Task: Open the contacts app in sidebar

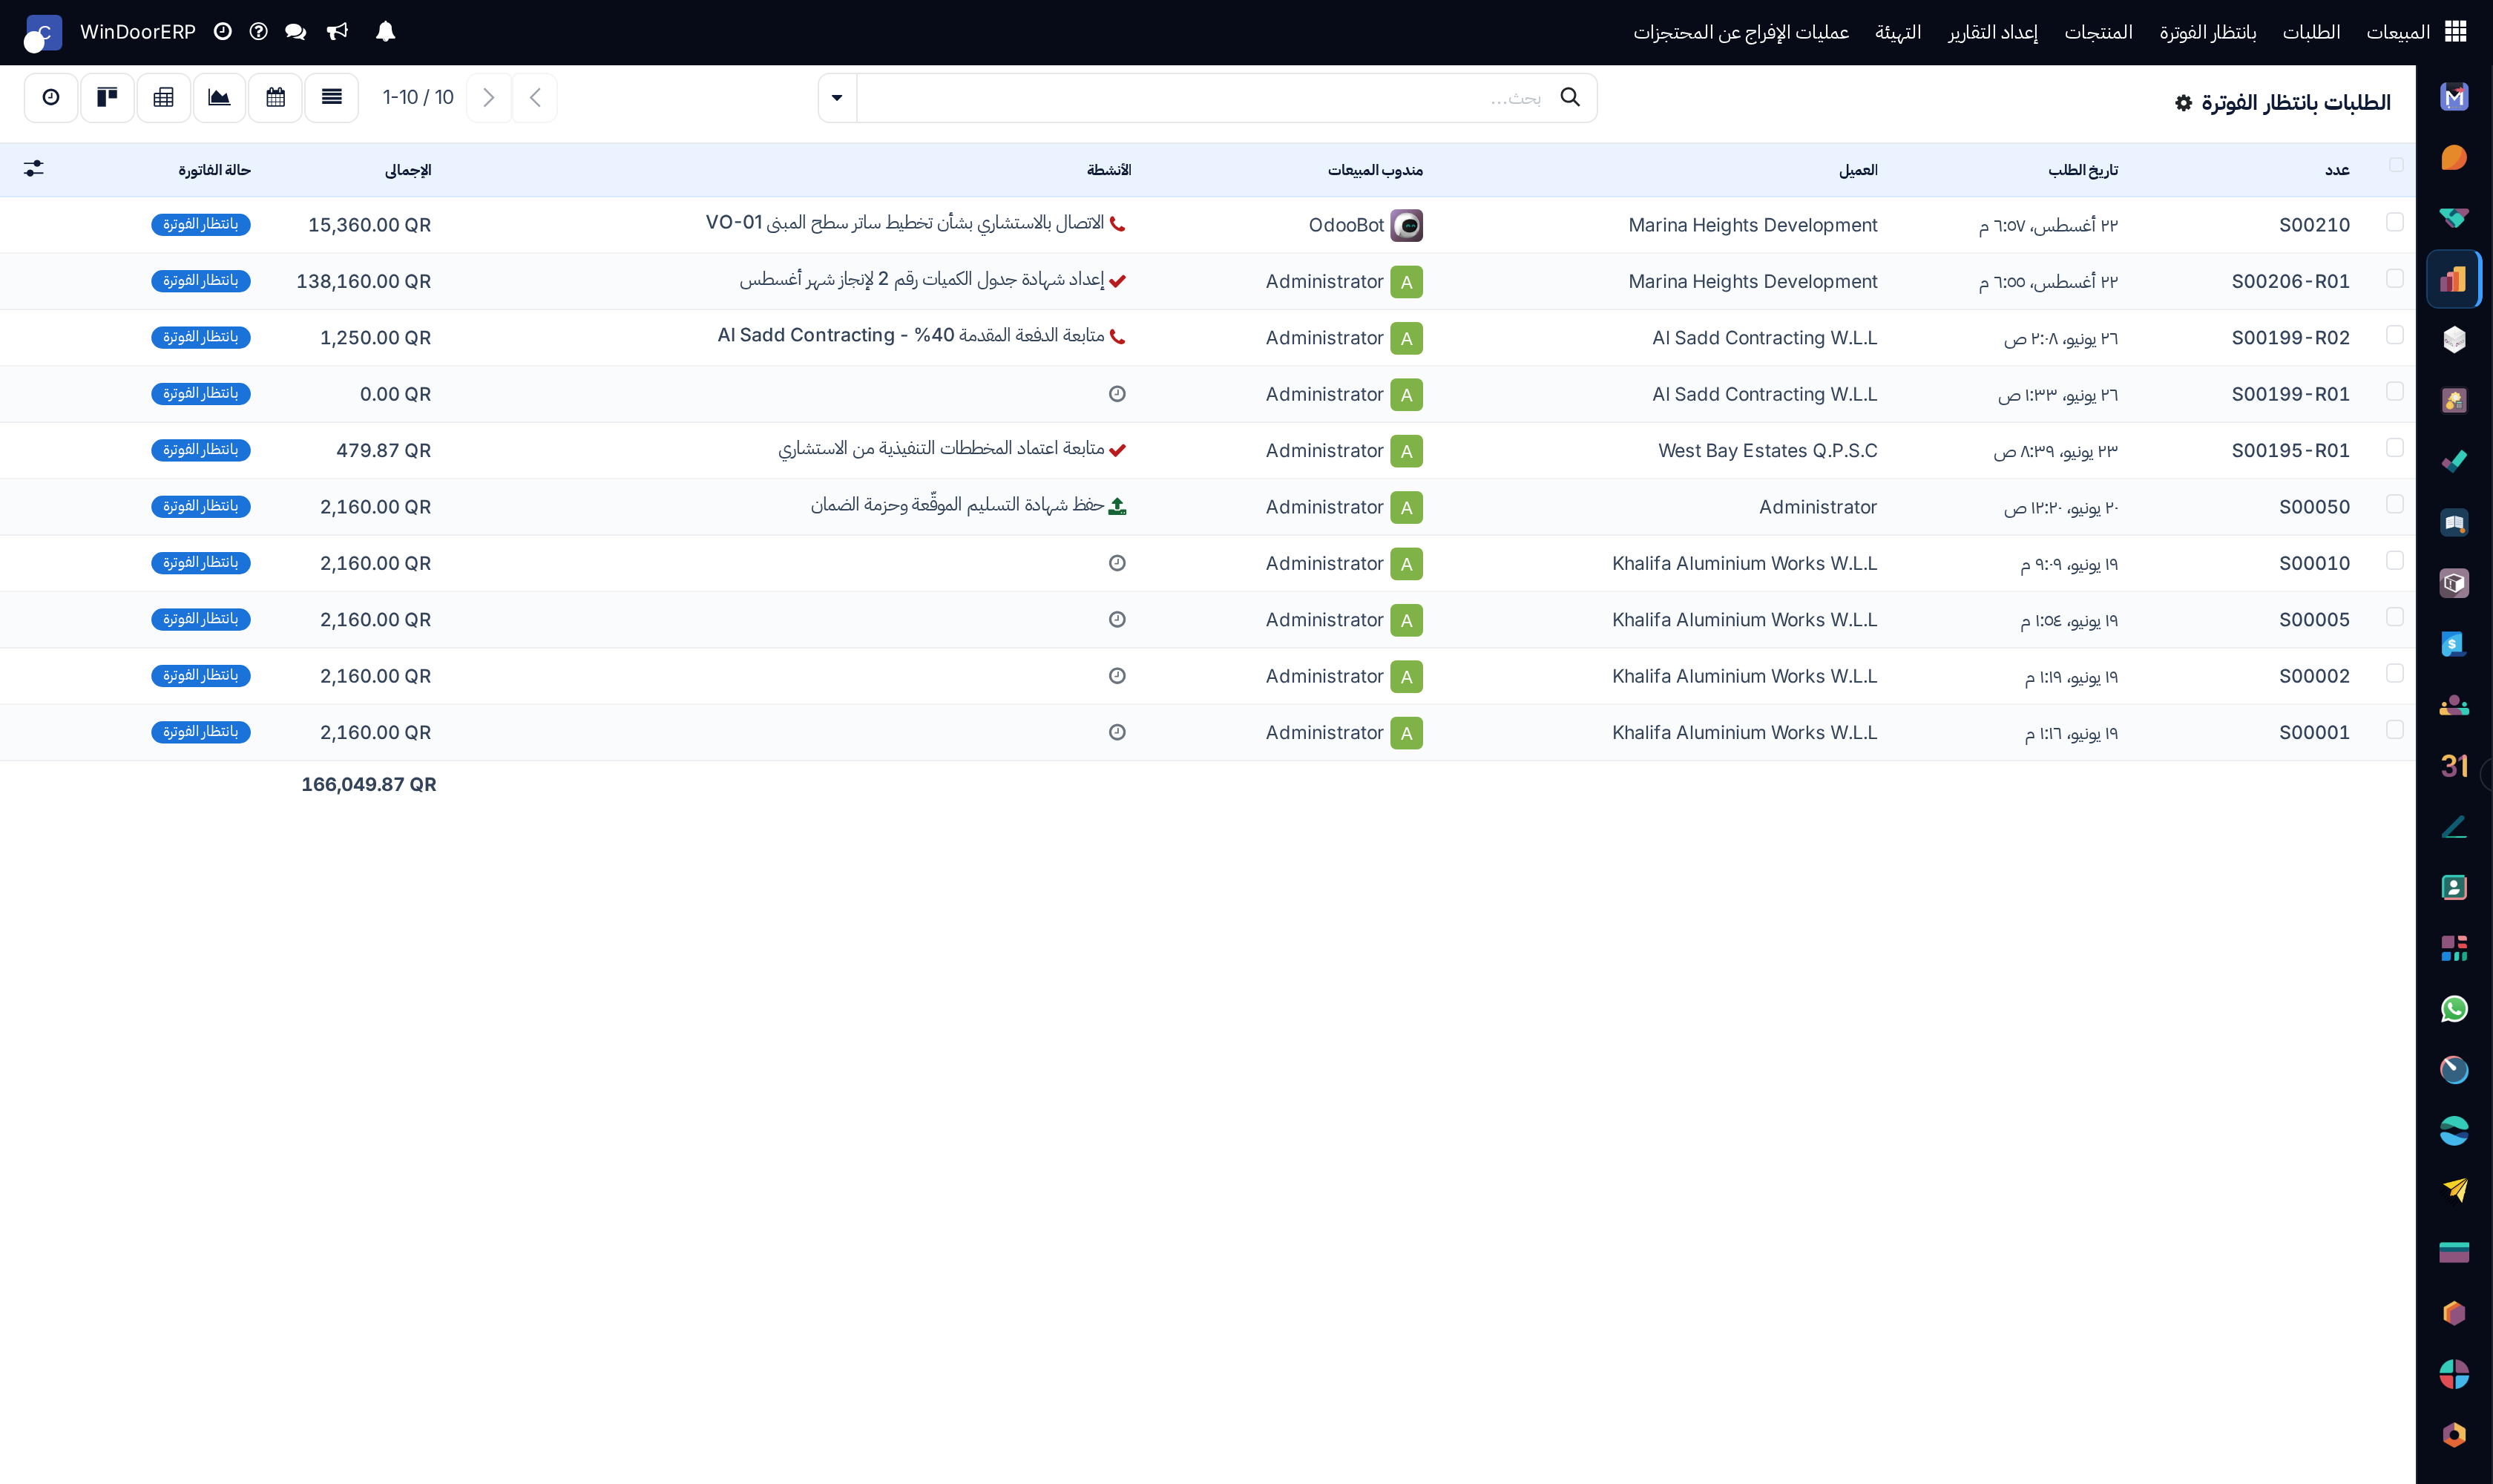Action: pos(2454,887)
